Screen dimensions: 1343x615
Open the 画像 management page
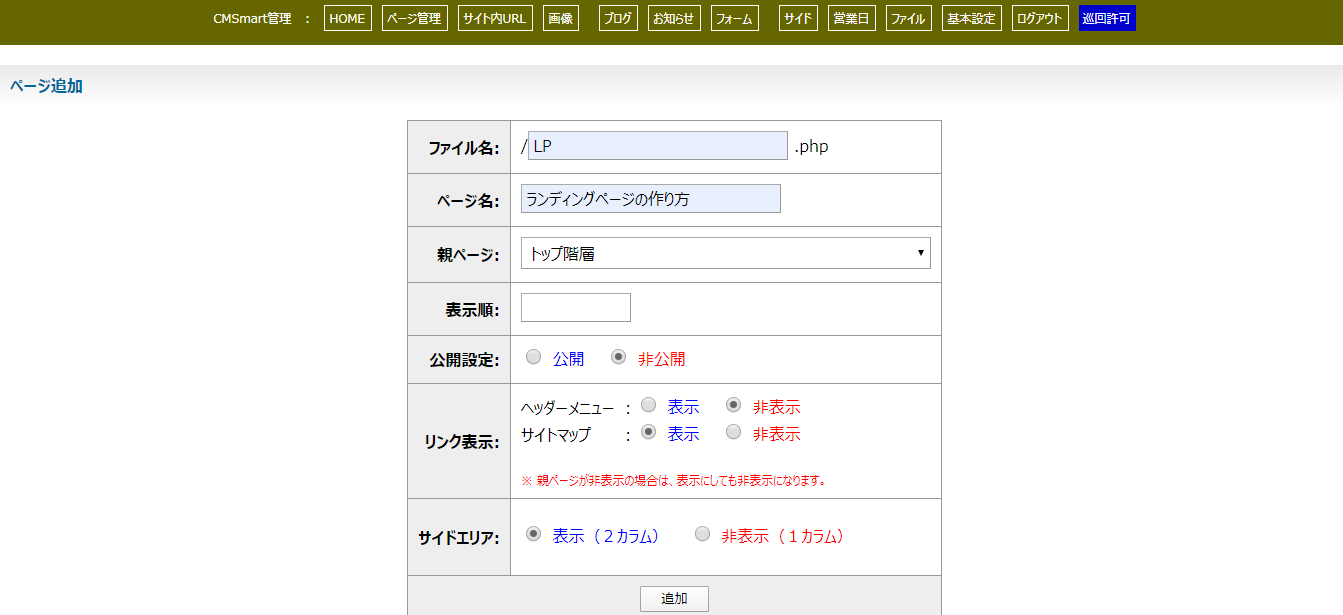[x=560, y=18]
